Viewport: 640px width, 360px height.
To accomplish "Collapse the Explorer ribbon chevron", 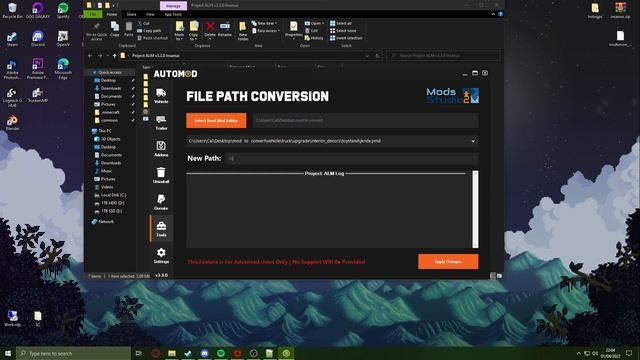I will click(493, 14).
